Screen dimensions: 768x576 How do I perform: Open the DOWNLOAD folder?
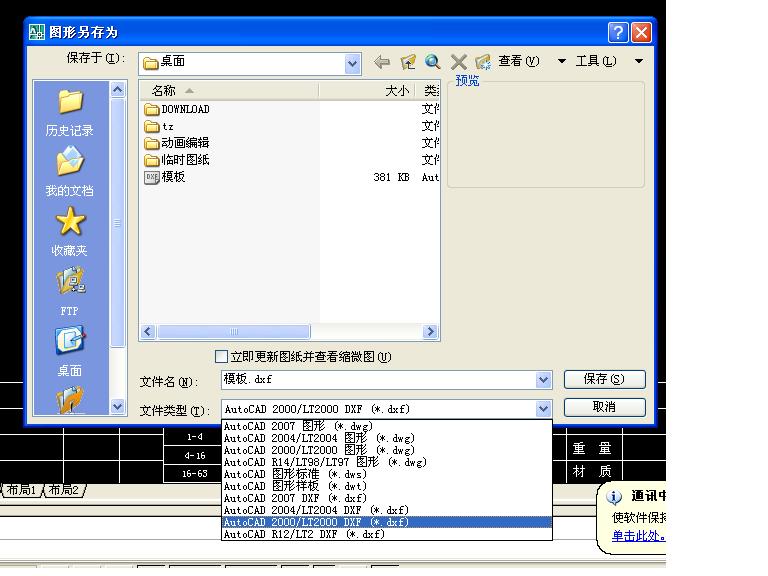177,109
